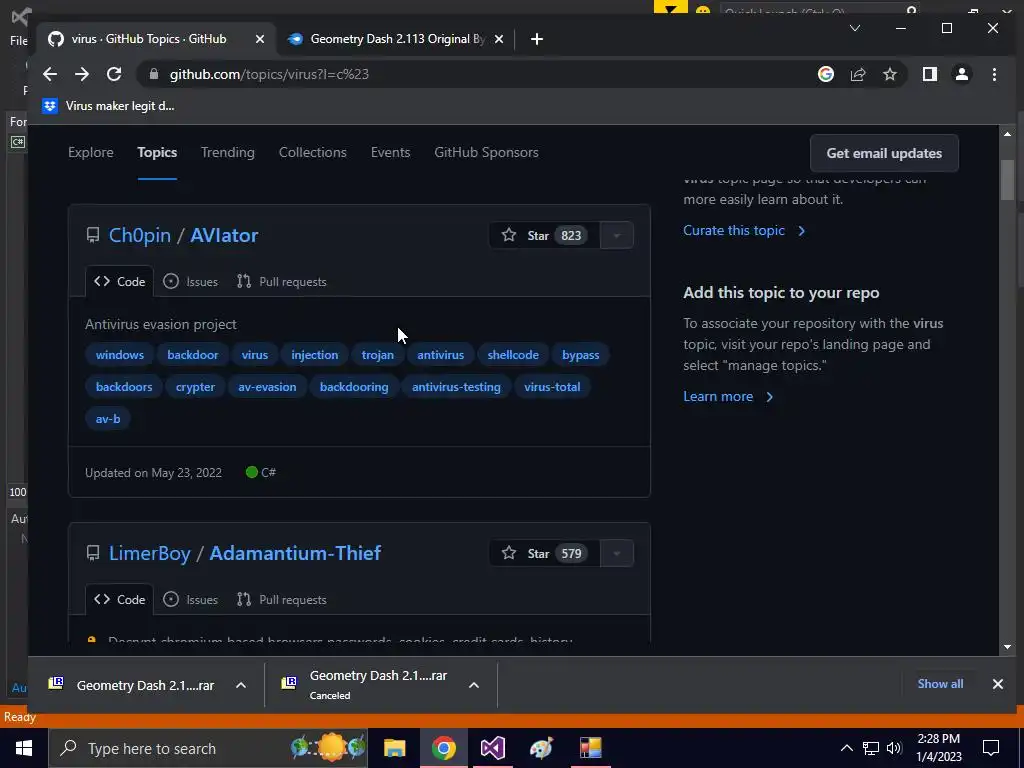Click the page scrollbar down arrow

(x=1007, y=647)
